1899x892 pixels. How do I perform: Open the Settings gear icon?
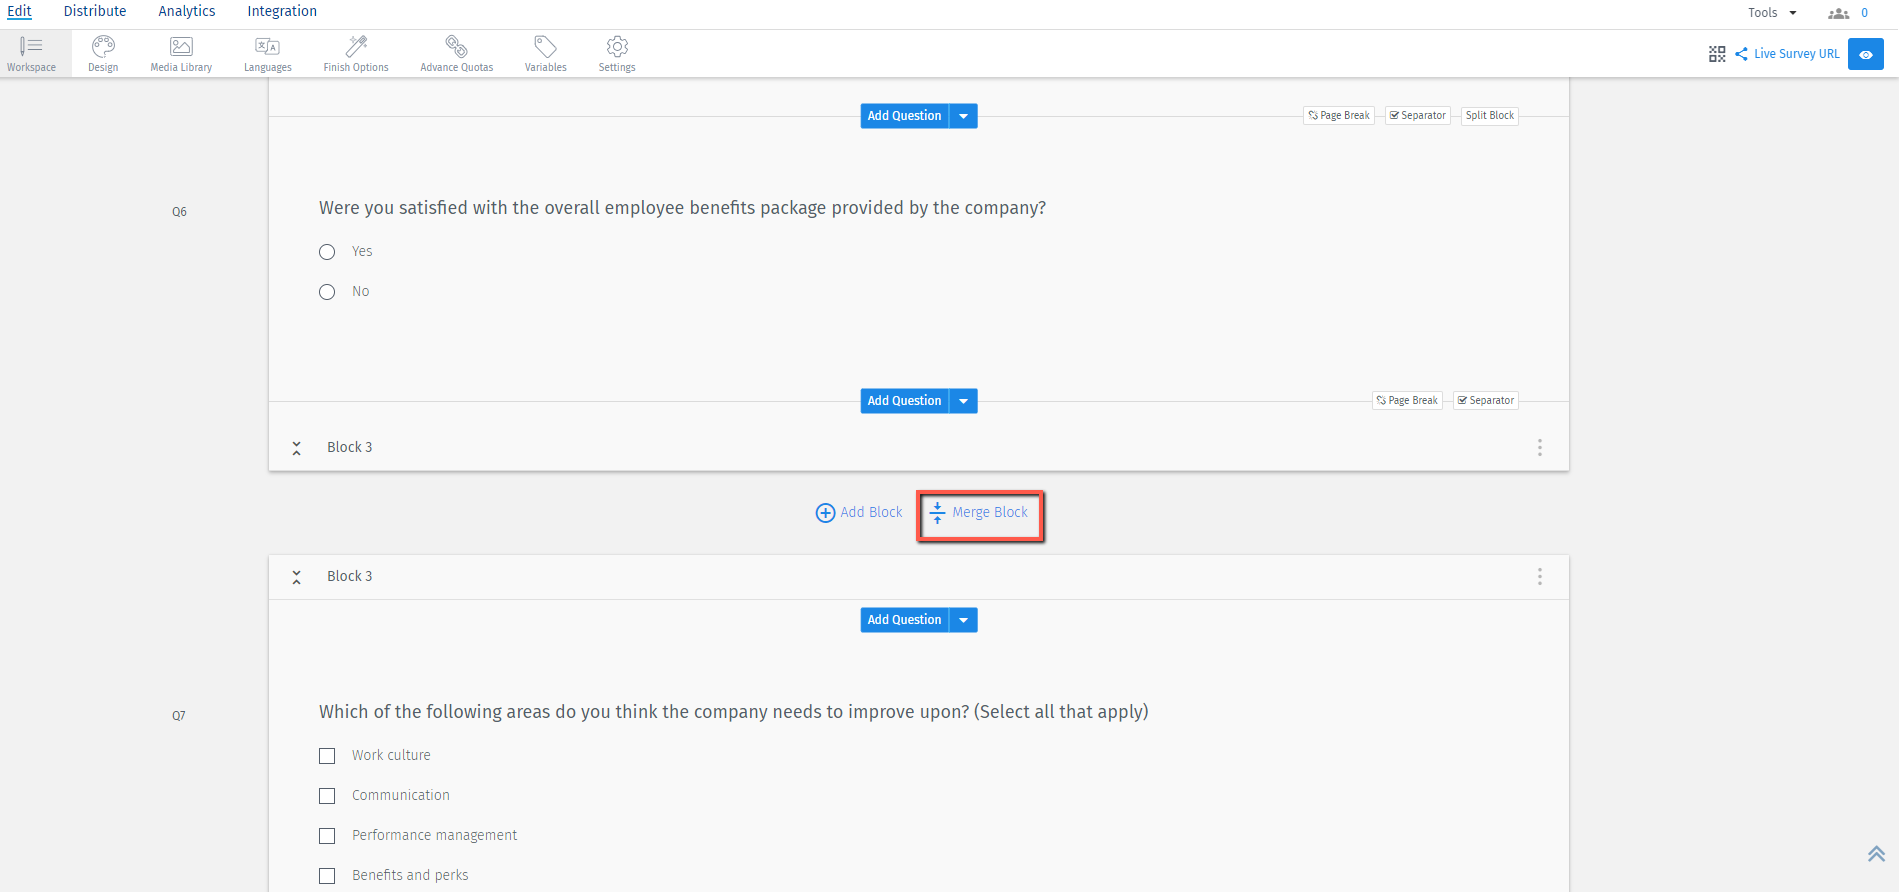pos(617,47)
